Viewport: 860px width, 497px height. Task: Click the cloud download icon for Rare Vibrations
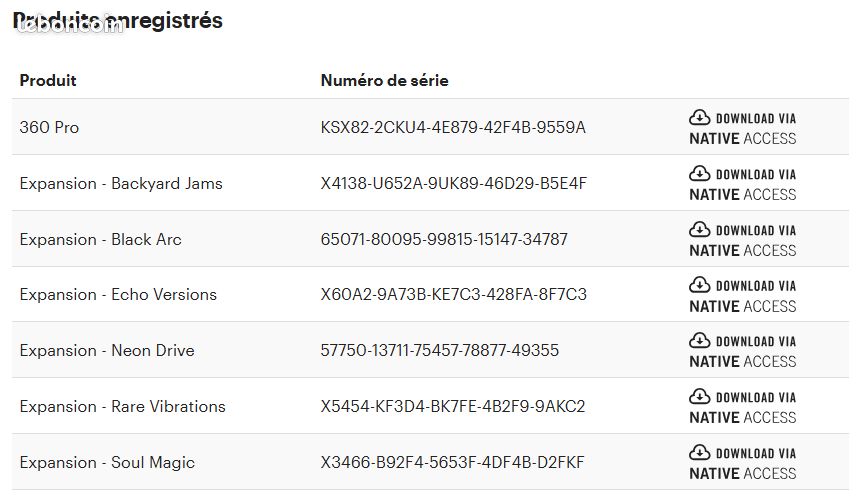pos(699,397)
